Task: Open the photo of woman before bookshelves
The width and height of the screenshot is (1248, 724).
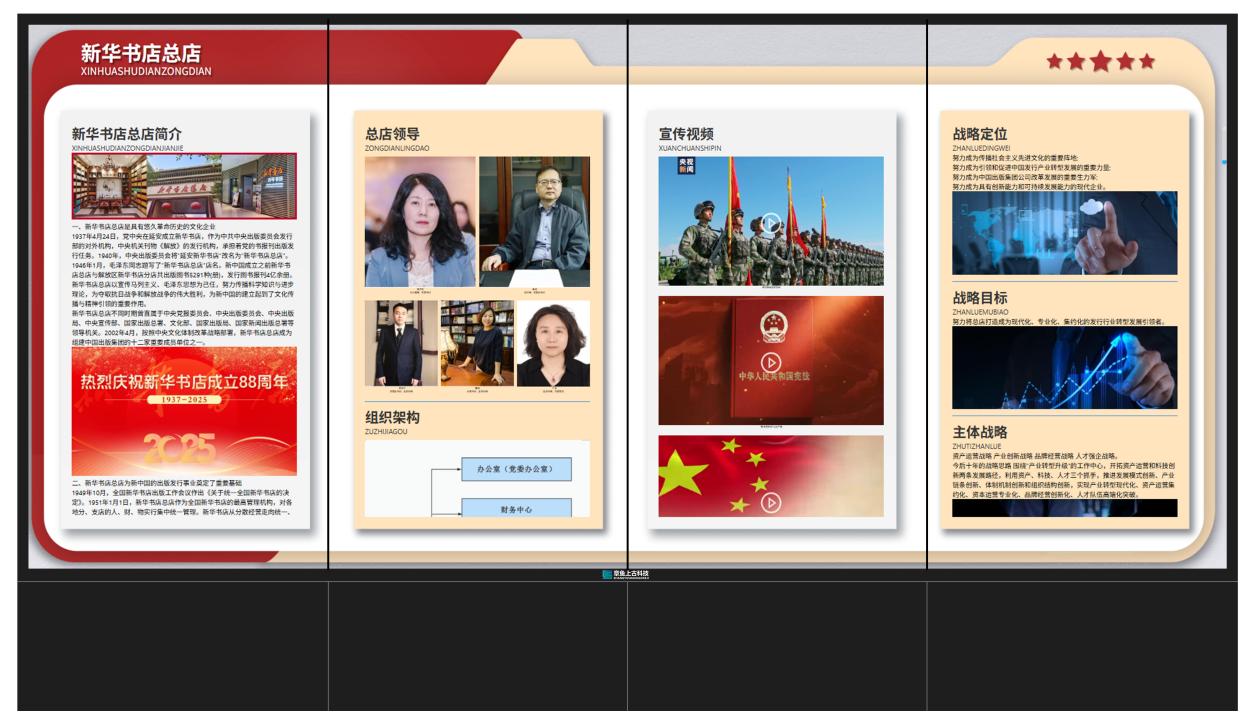Action: pos(477,343)
